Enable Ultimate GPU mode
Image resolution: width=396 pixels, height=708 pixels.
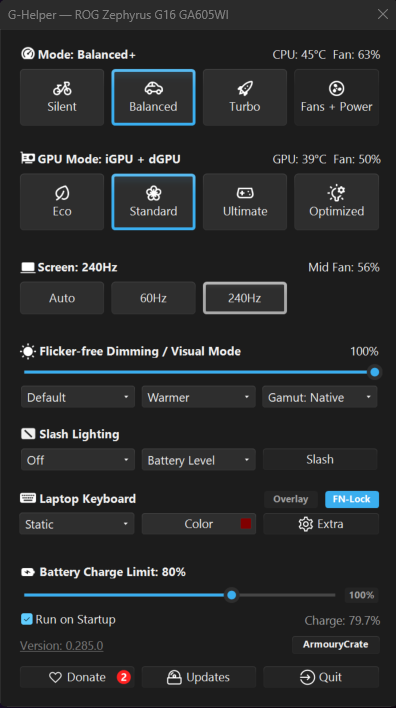245,202
